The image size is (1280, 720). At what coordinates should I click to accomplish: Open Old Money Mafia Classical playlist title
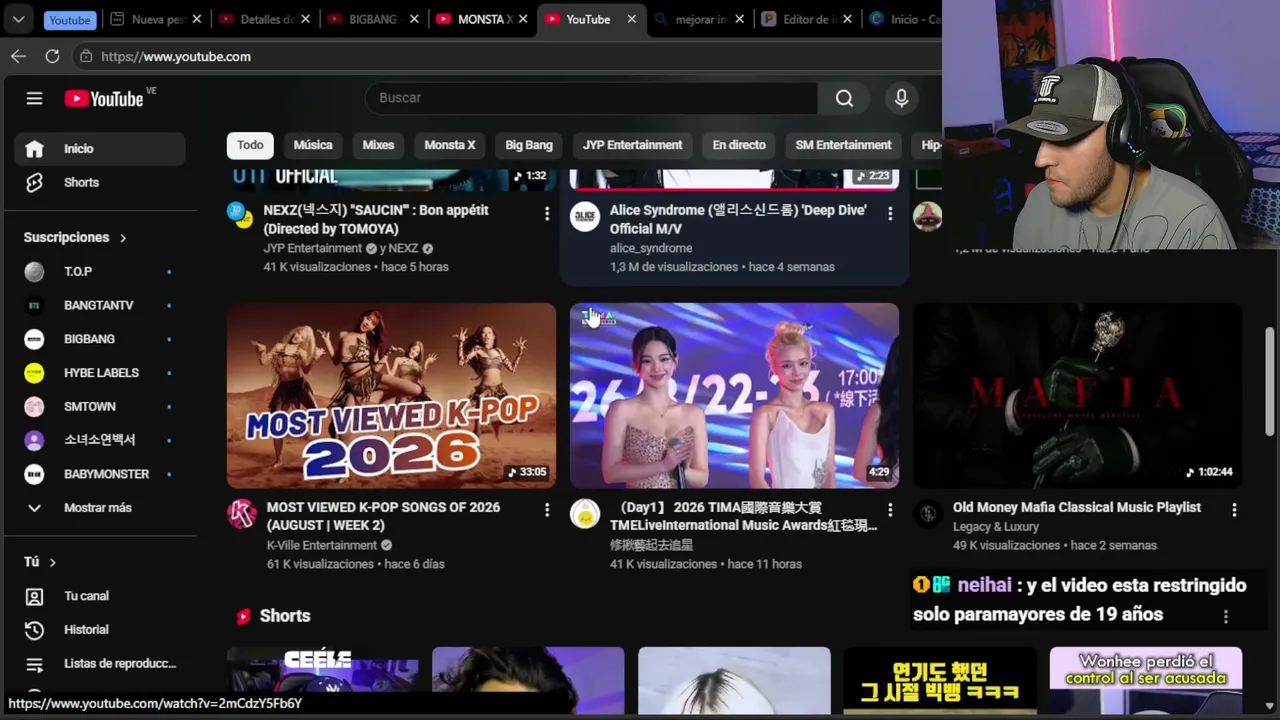(1077, 508)
